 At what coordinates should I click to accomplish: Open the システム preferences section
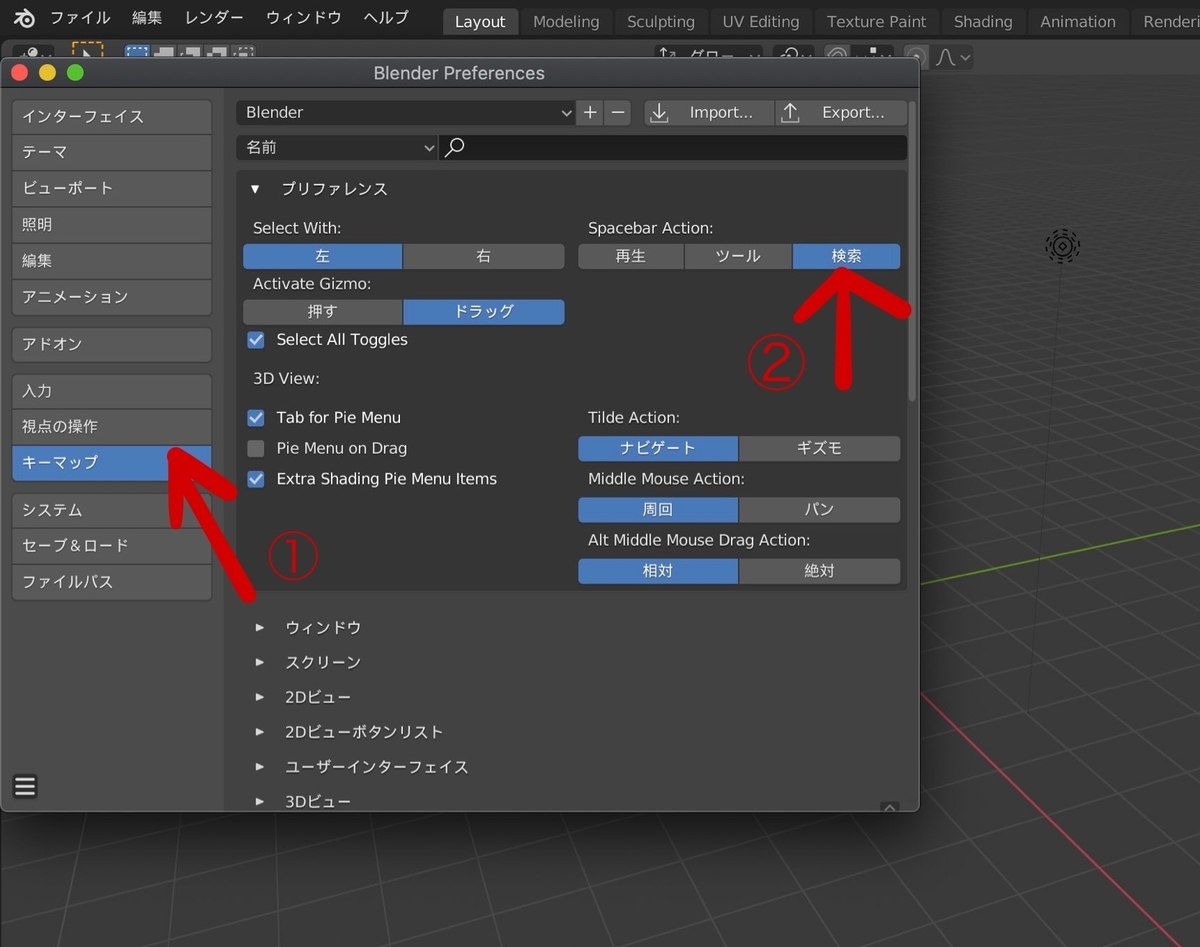[112, 509]
